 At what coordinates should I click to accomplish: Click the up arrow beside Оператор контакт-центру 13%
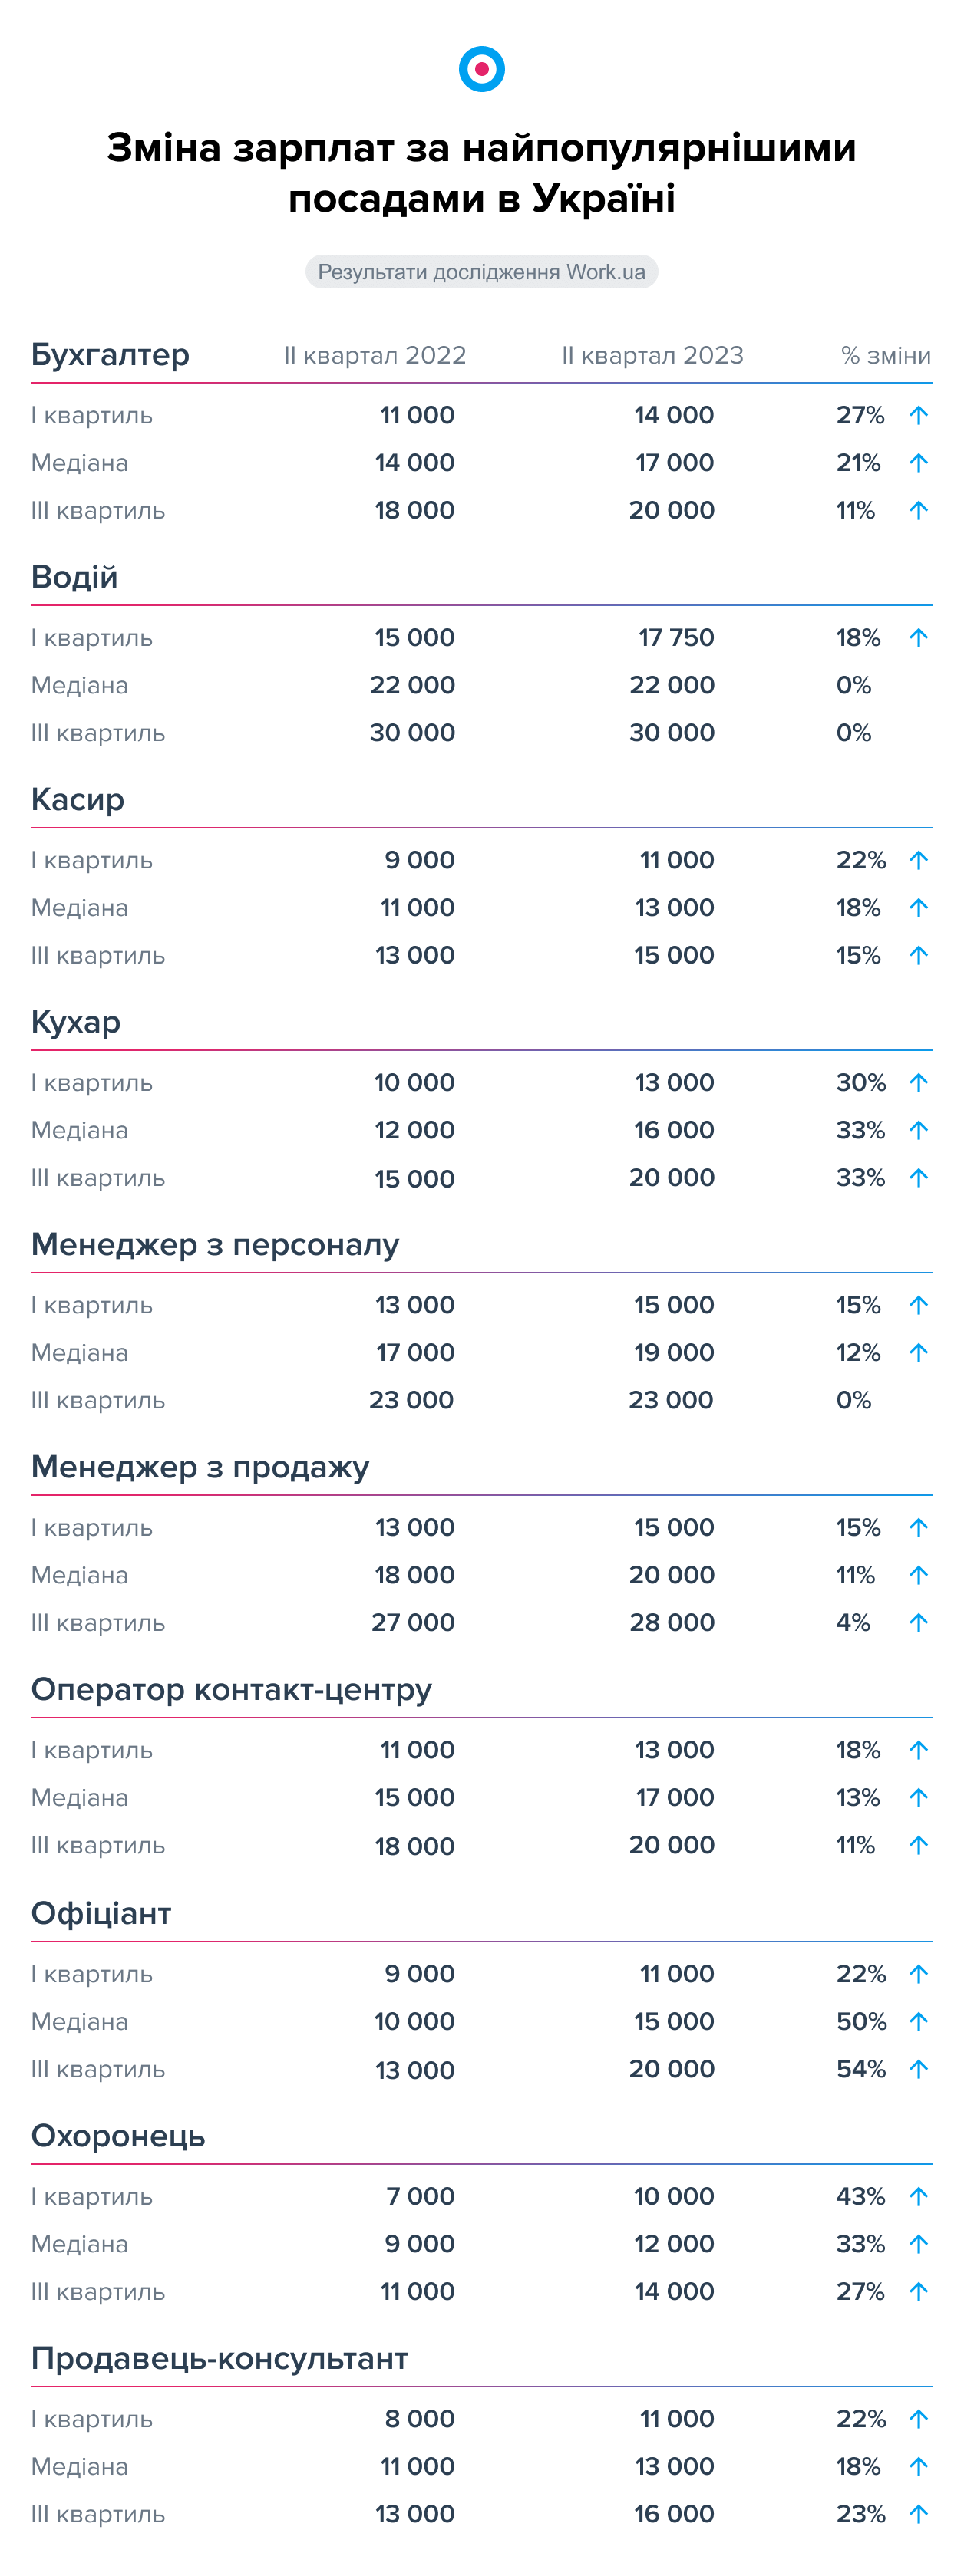(918, 1798)
